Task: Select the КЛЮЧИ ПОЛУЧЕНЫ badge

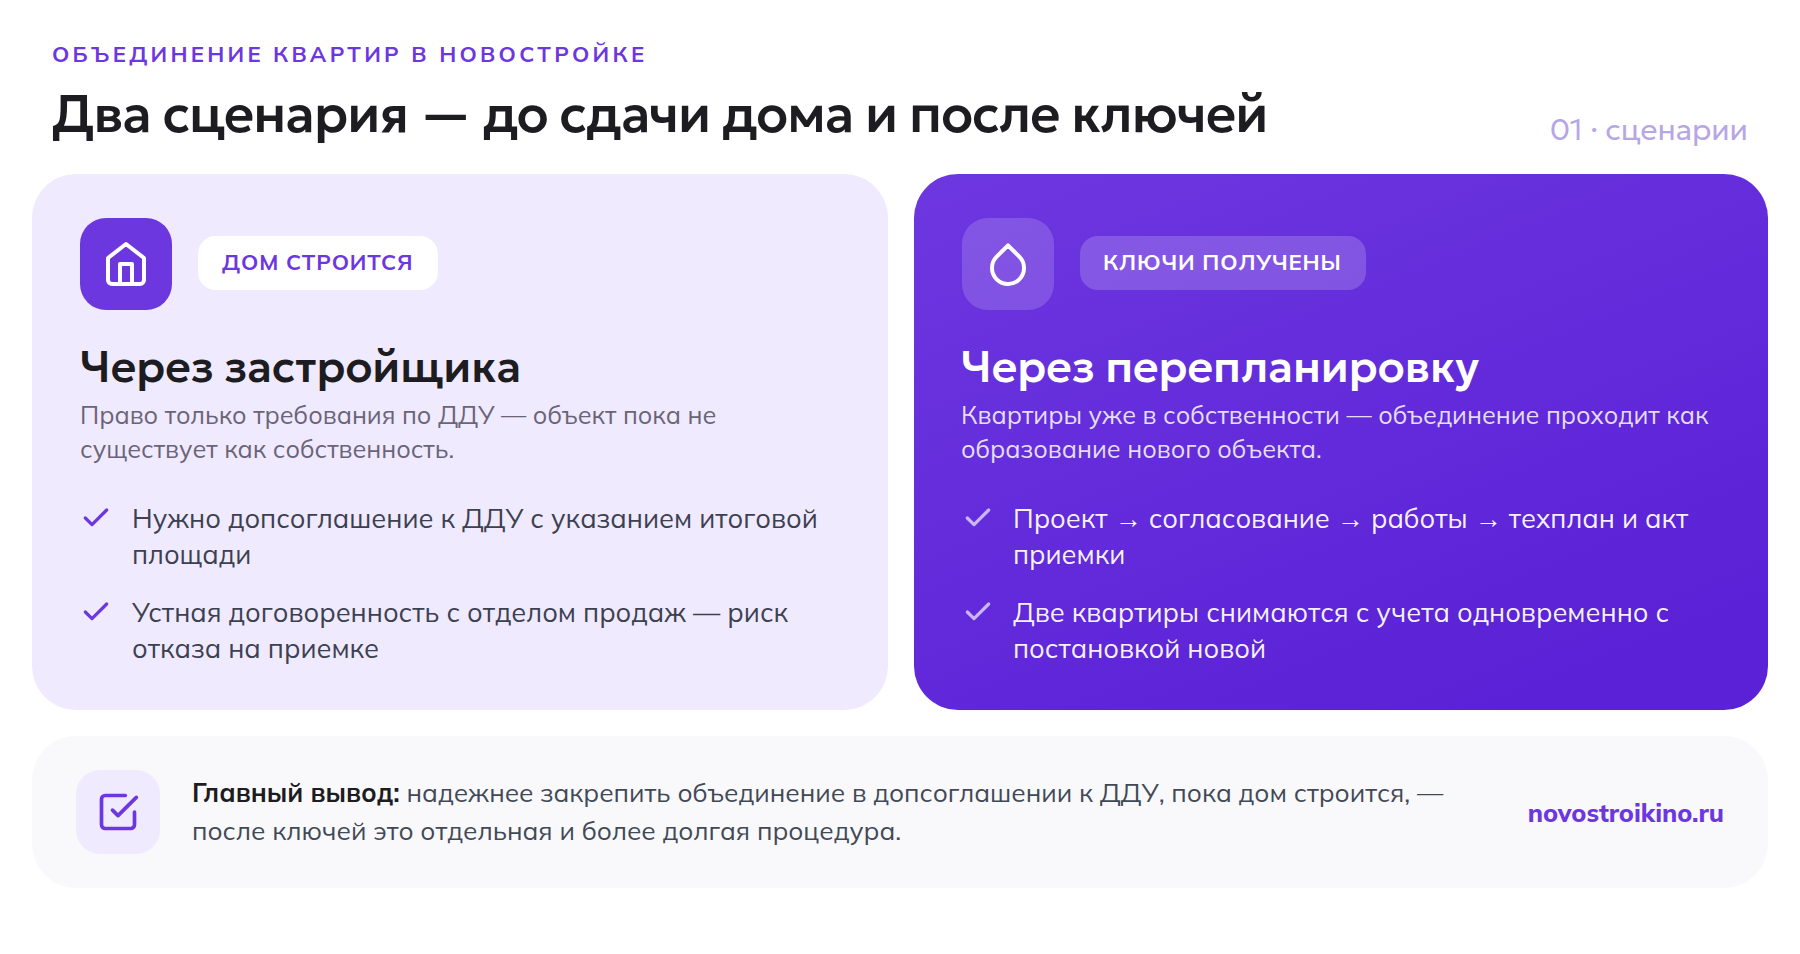Action: coord(1222,263)
